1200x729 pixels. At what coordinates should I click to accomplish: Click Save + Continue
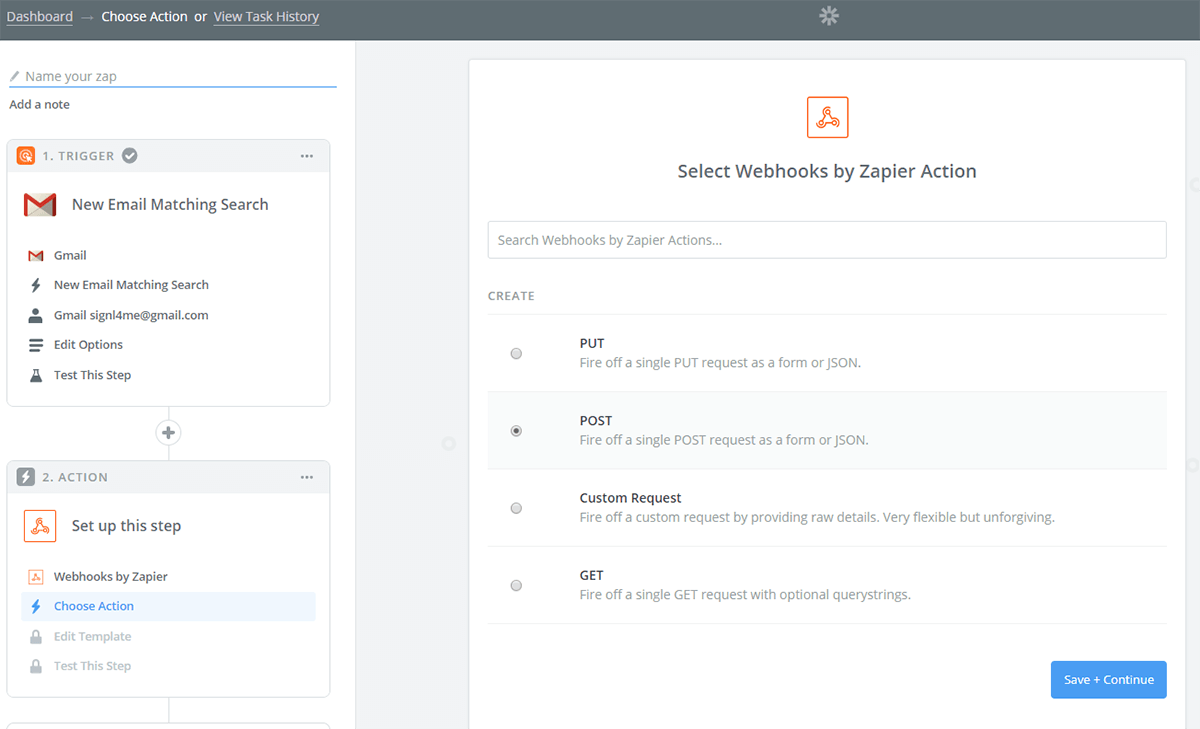pos(1108,680)
